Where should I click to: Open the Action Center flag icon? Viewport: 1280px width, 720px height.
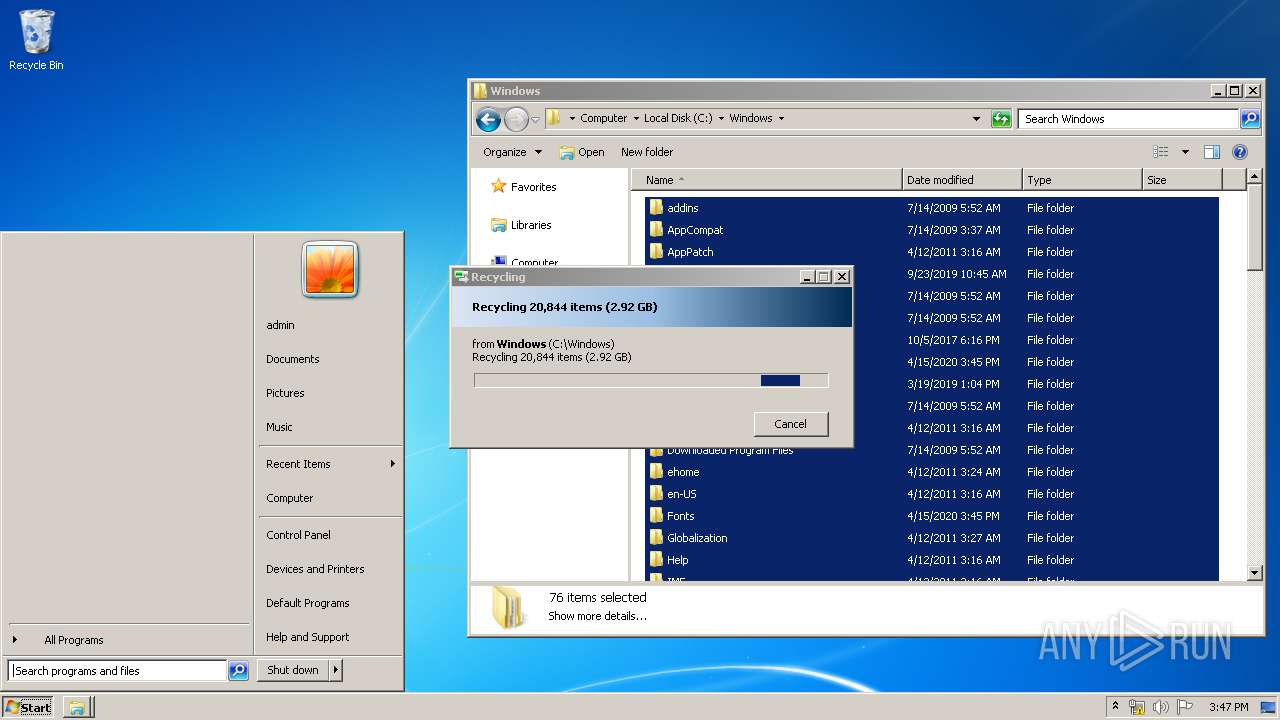[x=1185, y=707]
